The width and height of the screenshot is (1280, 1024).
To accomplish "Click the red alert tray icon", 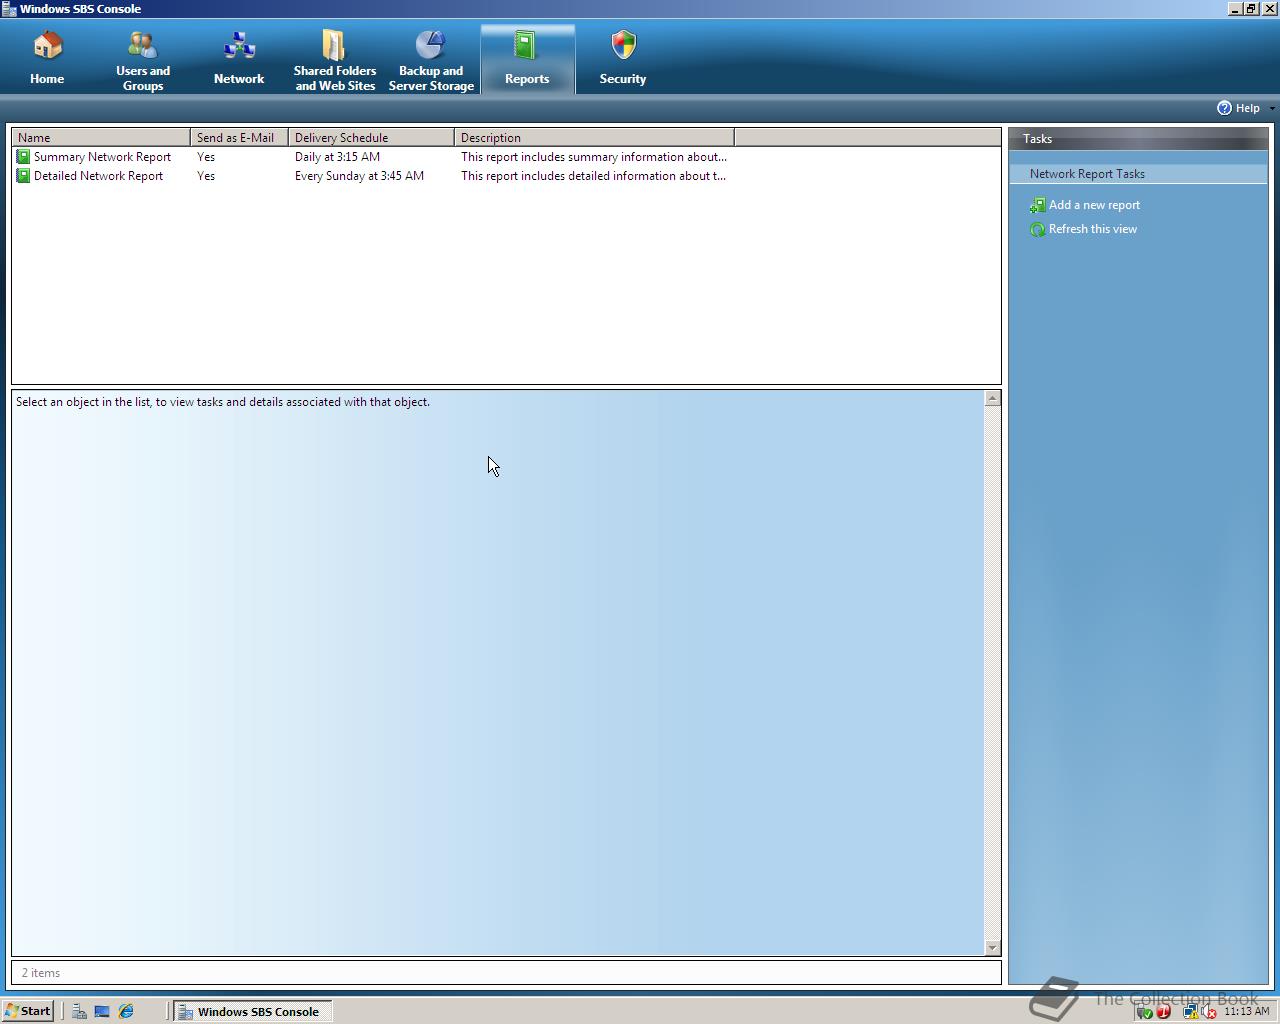I will coord(1163,1011).
